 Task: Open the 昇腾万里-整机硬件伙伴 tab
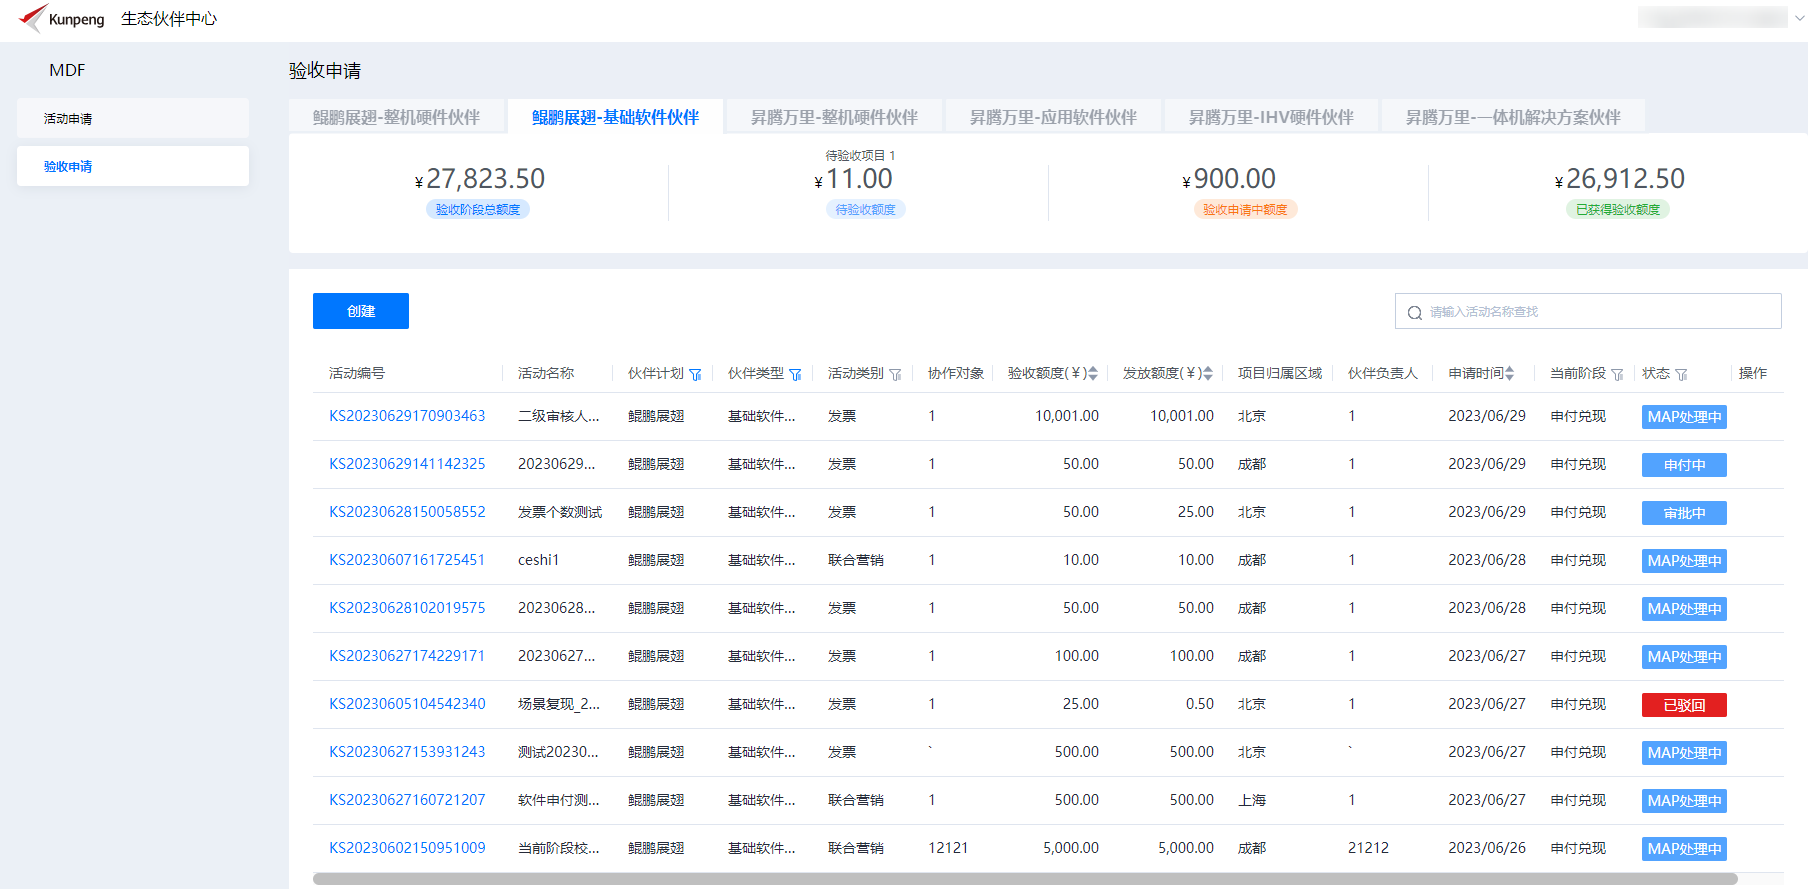pos(834,117)
